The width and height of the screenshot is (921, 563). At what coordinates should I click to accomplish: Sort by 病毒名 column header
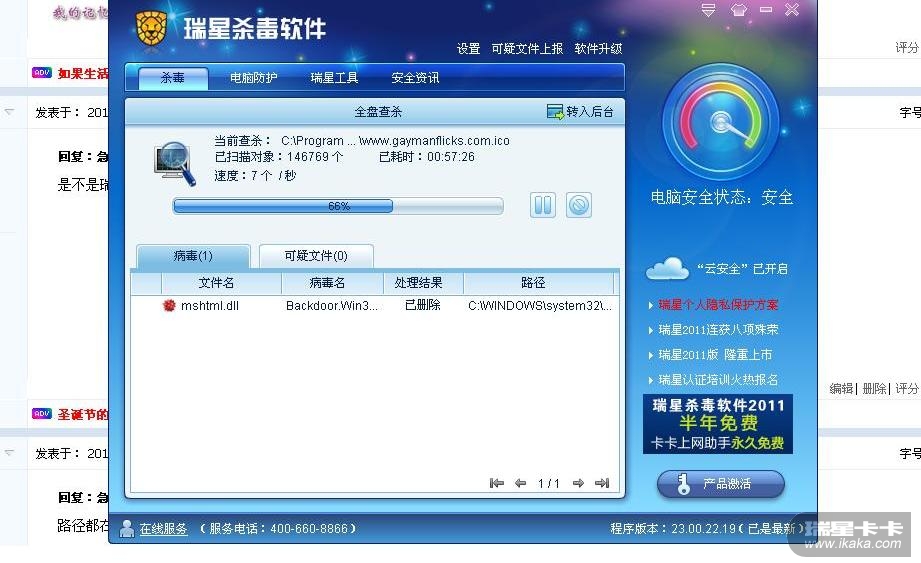tap(332, 283)
